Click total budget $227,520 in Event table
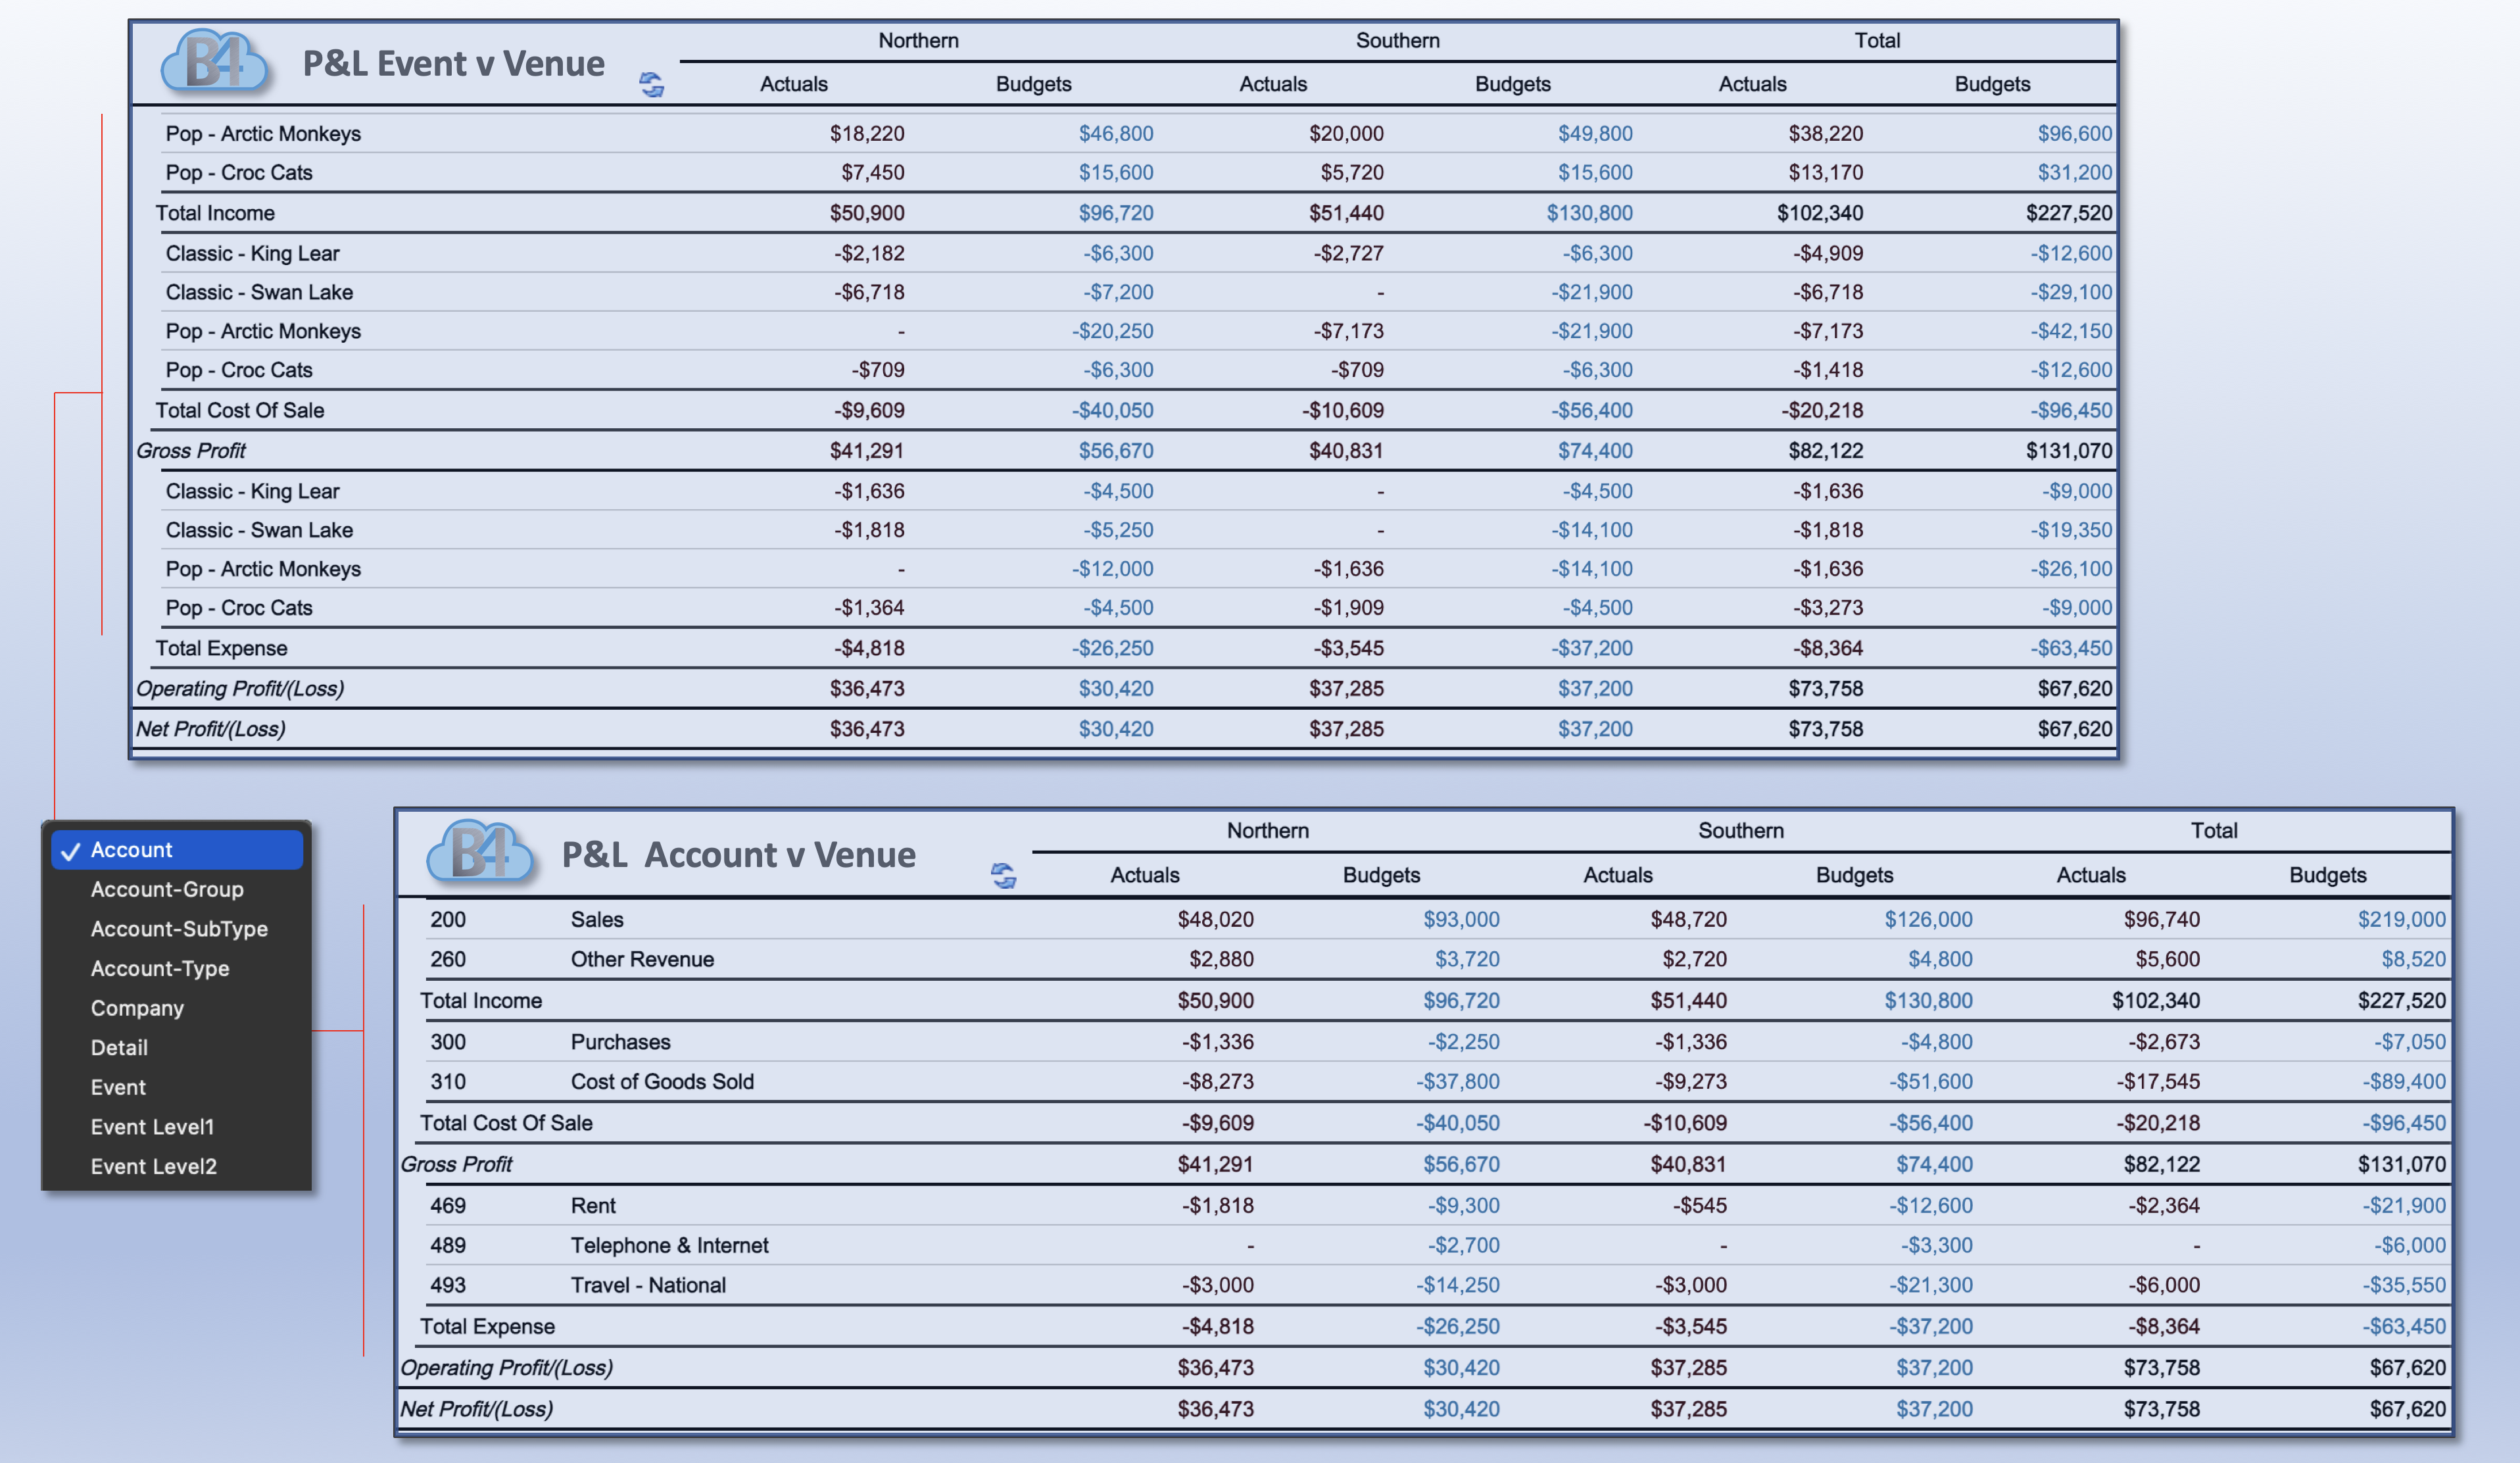 [2069, 213]
